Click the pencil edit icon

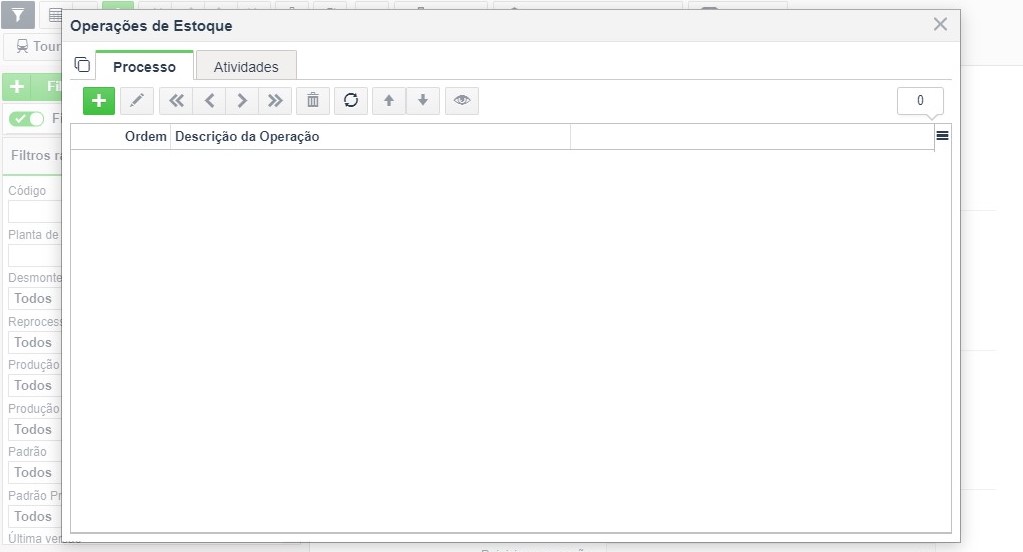click(x=137, y=100)
